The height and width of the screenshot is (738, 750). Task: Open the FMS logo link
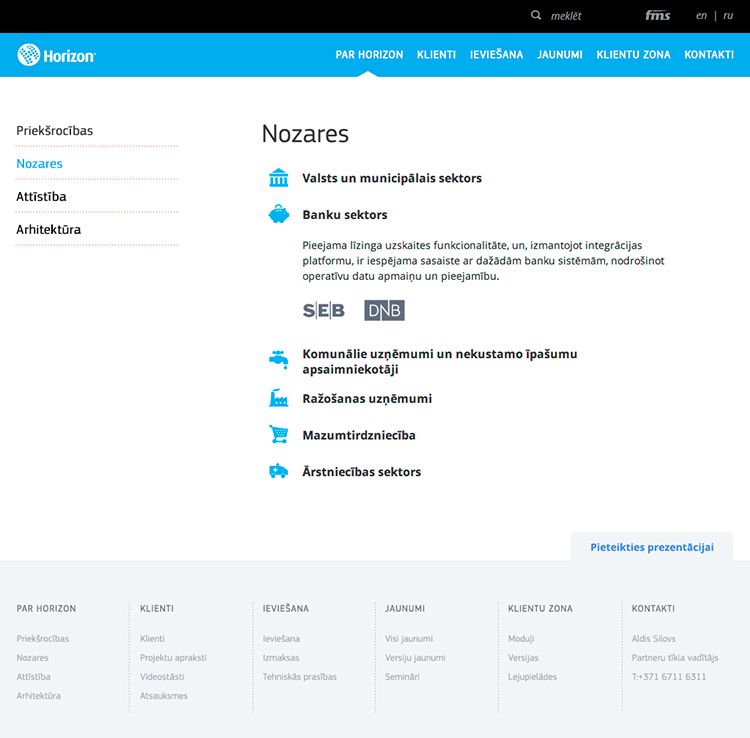point(658,15)
